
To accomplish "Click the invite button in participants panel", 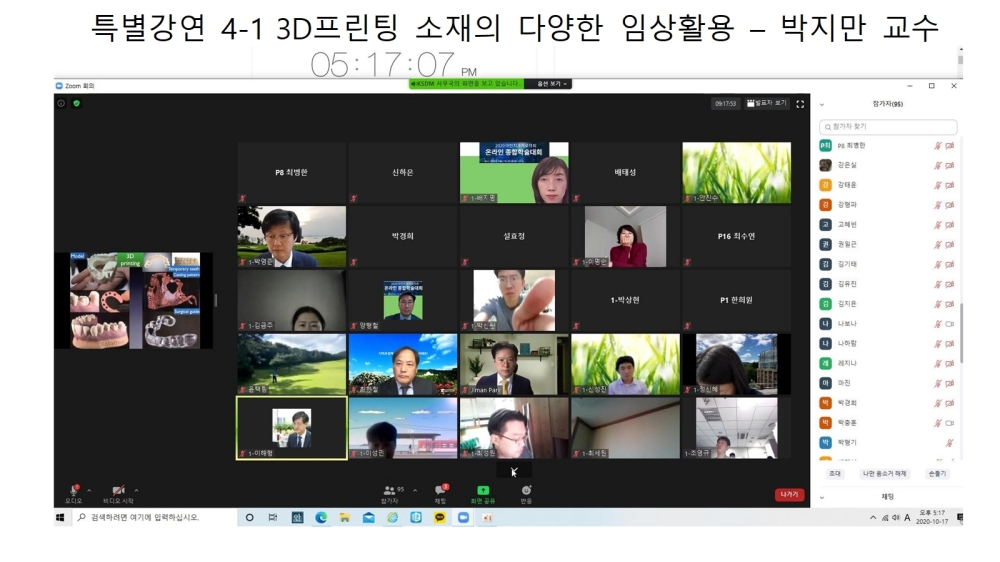I will tap(834, 473).
